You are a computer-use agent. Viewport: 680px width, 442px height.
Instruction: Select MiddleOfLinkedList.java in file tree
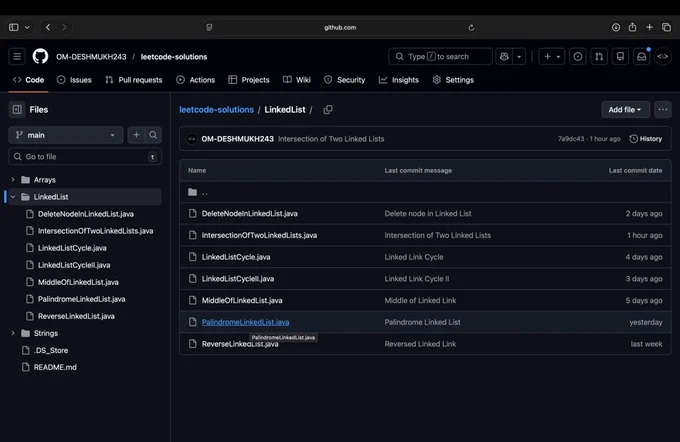coord(78,282)
